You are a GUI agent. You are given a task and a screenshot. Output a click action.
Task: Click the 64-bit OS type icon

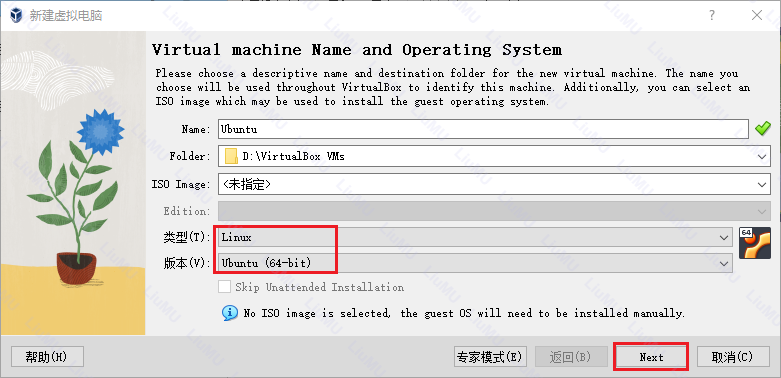(x=755, y=243)
